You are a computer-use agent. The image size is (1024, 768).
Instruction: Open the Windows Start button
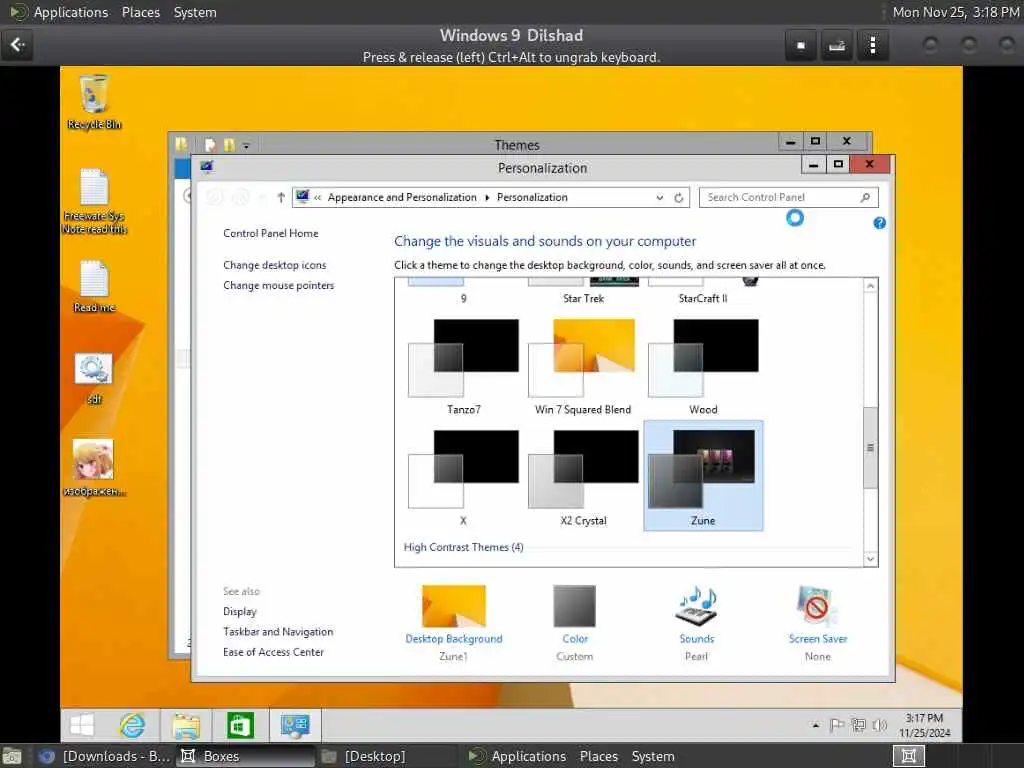(82, 725)
